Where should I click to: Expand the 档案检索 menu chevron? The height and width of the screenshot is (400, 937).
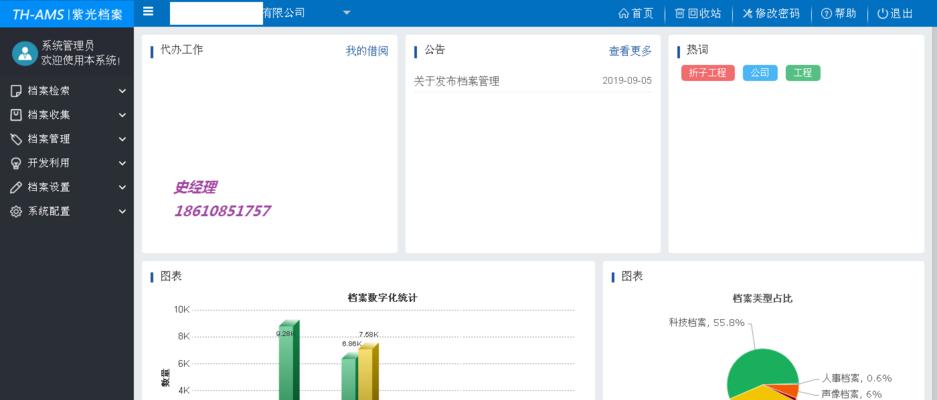123,91
